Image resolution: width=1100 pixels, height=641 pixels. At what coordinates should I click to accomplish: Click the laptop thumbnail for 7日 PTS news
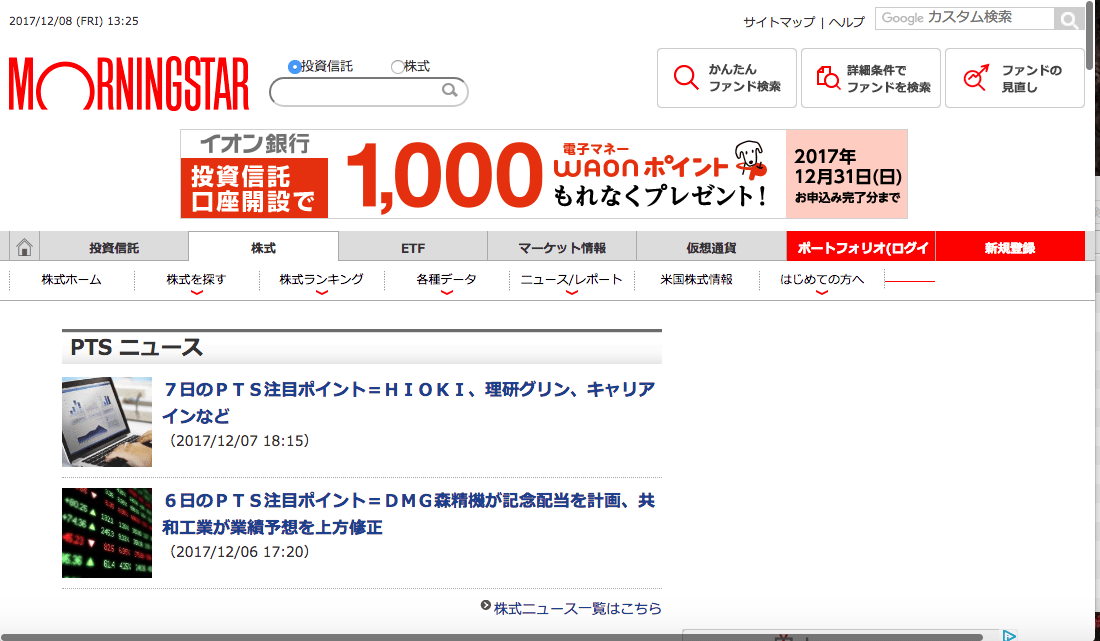107,422
